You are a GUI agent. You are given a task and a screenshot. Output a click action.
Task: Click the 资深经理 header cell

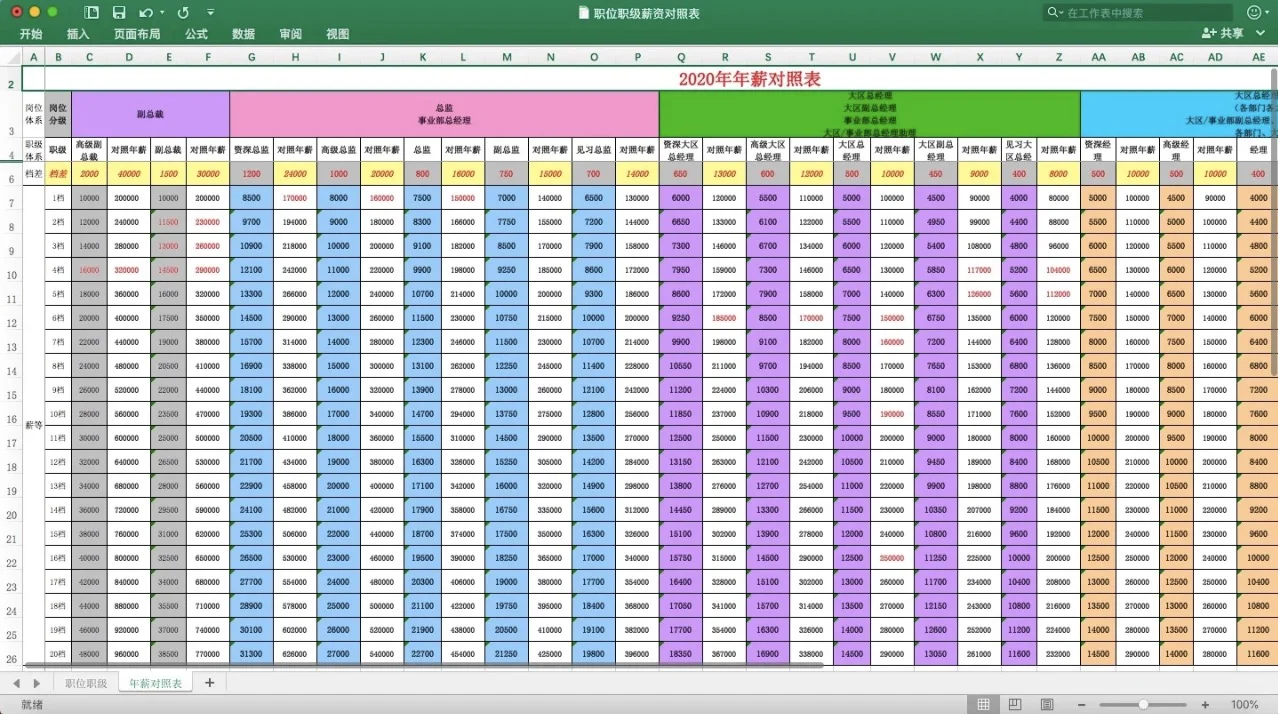point(1098,150)
